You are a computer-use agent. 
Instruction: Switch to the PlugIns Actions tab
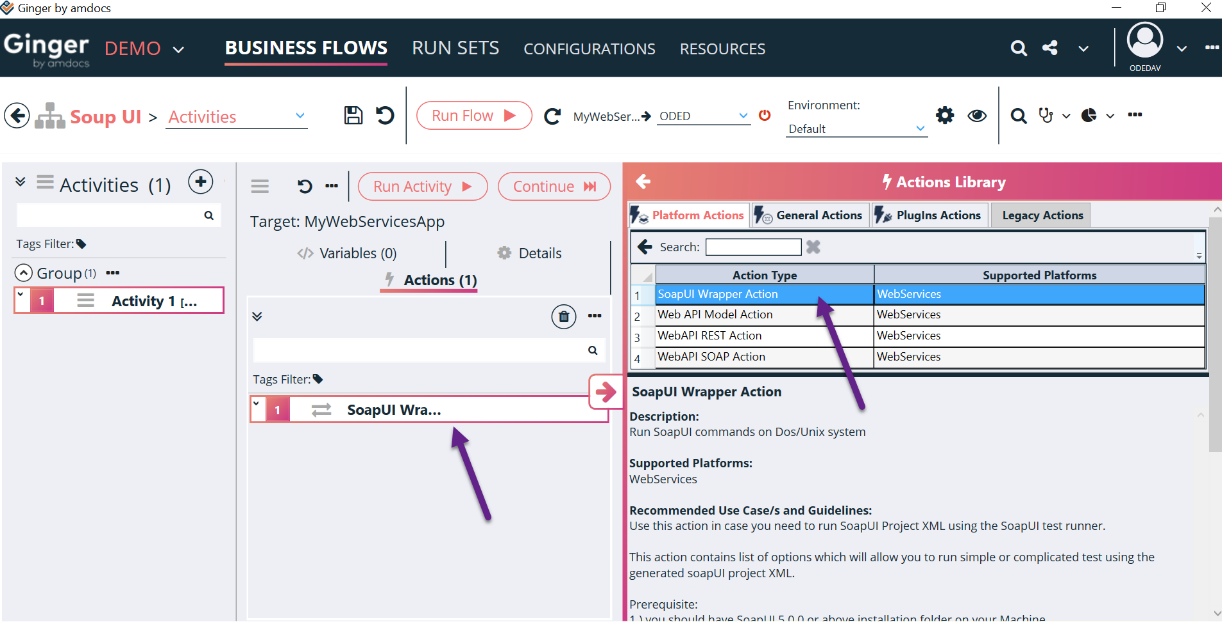tap(928, 215)
